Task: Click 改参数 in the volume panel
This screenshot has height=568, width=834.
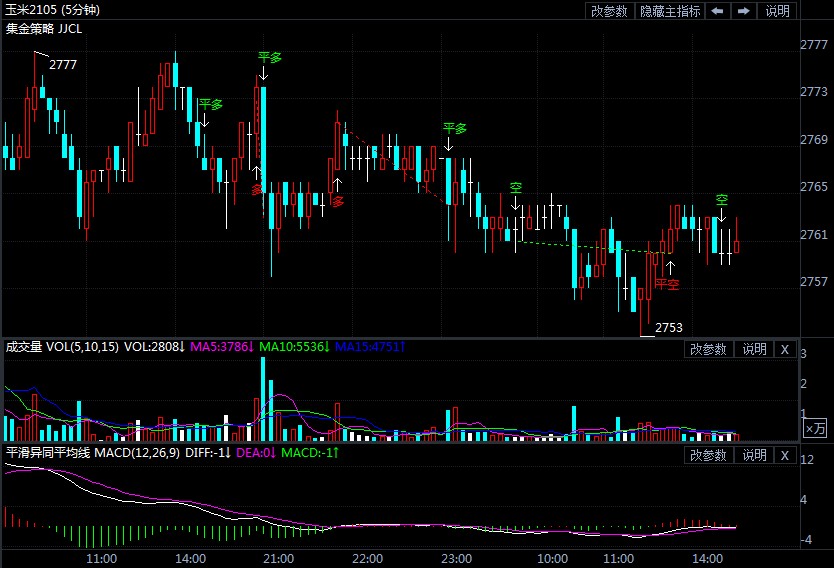Action: 708,349
